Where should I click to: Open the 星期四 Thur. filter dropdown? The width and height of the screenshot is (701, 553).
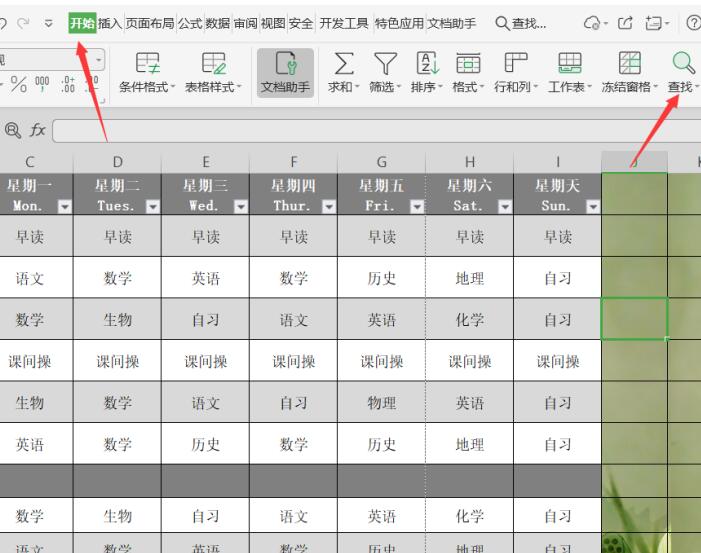click(329, 207)
